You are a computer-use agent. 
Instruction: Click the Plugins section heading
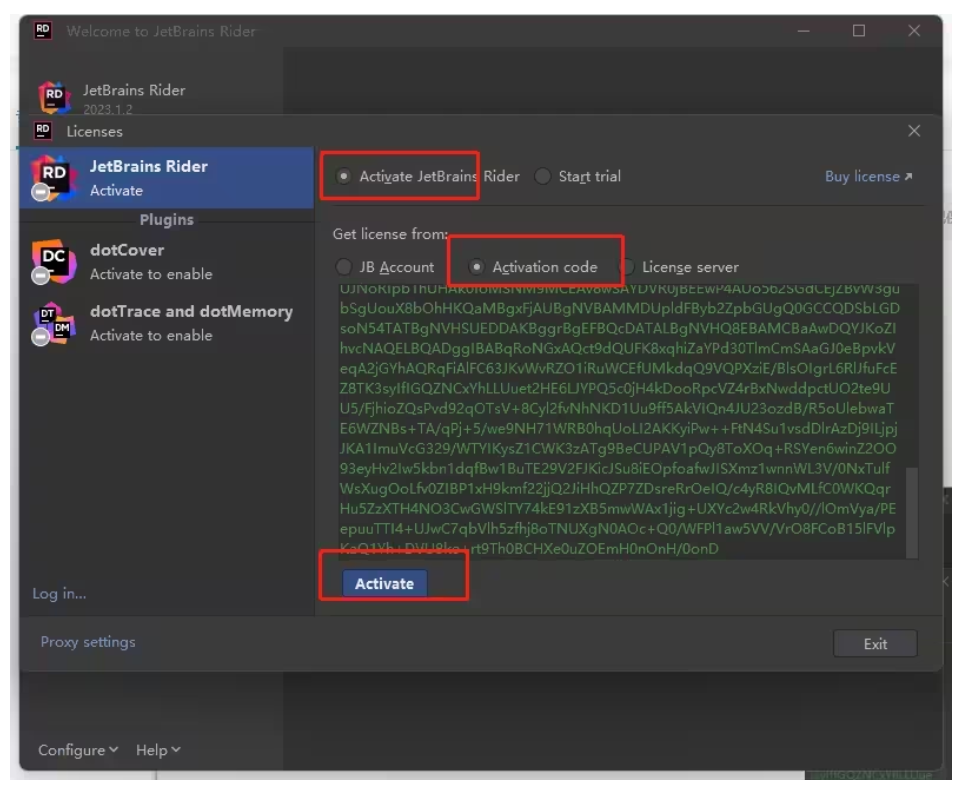(167, 220)
